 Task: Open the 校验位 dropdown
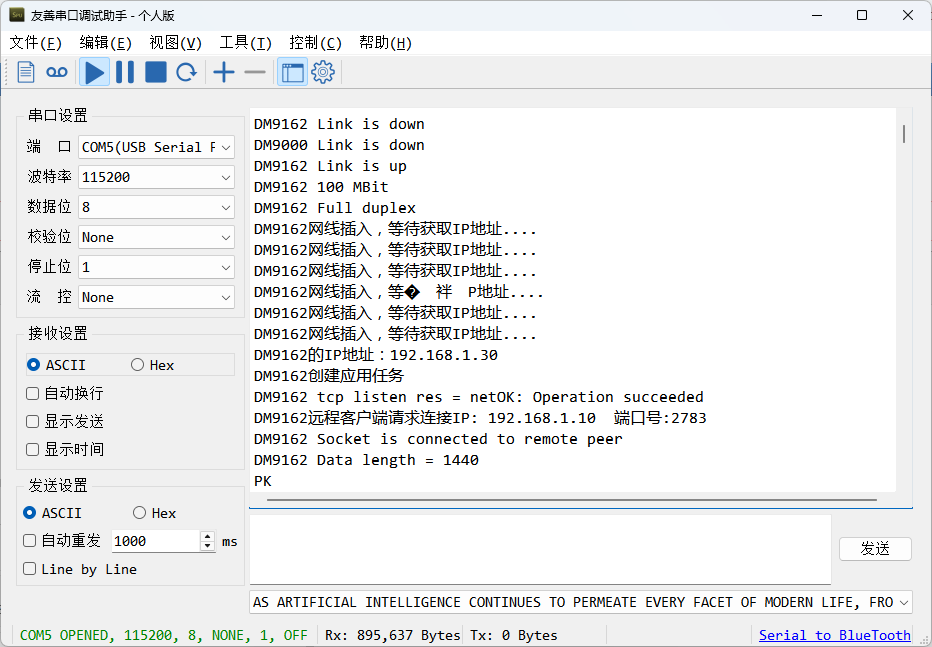click(x=156, y=237)
